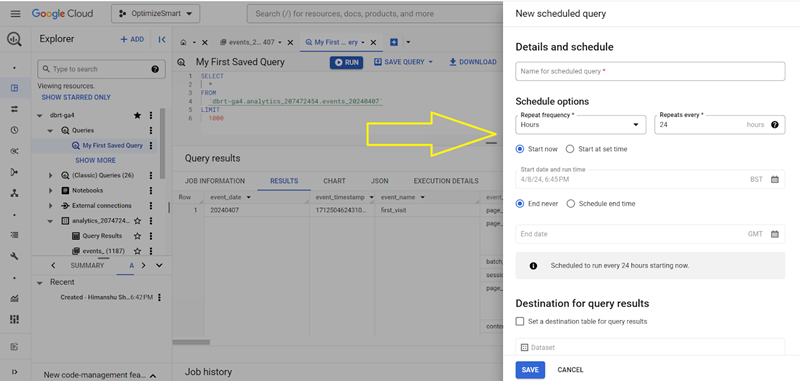This screenshot has width=800, height=381.
Task: Close the events_2...407 tab
Action: click(x=290, y=42)
